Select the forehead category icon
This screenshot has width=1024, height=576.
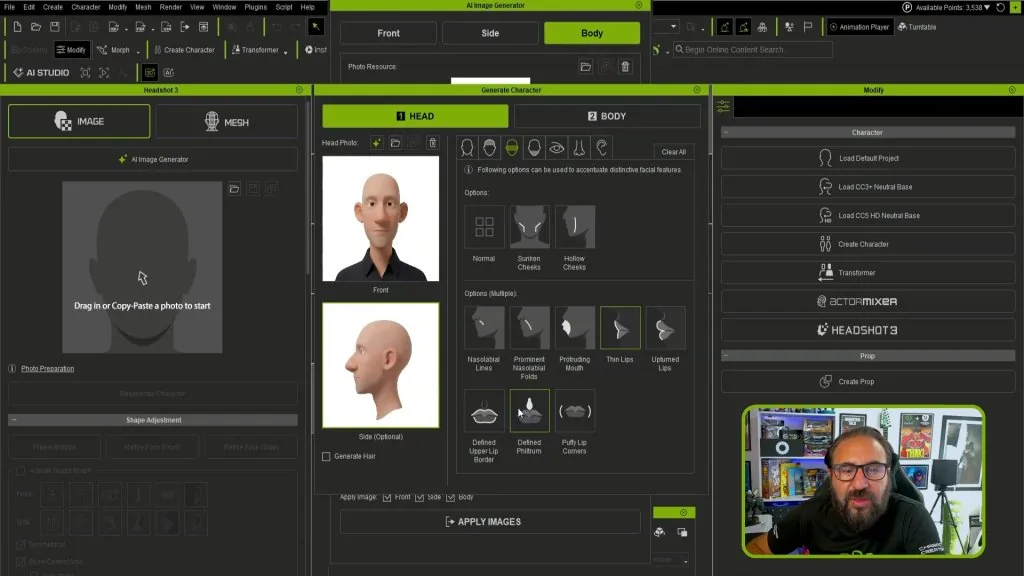pos(489,148)
